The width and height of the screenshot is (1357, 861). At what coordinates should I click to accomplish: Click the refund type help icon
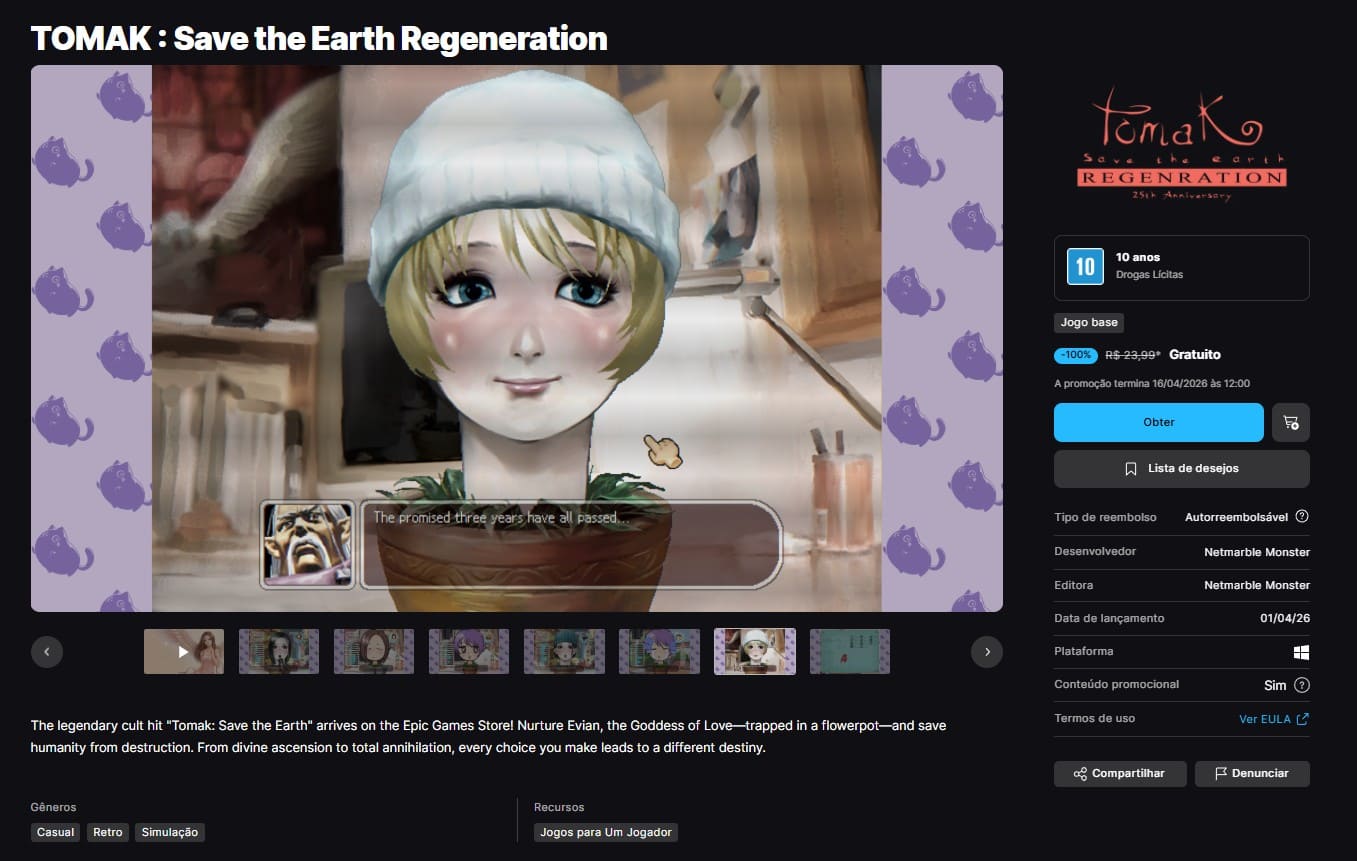tap(1301, 517)
